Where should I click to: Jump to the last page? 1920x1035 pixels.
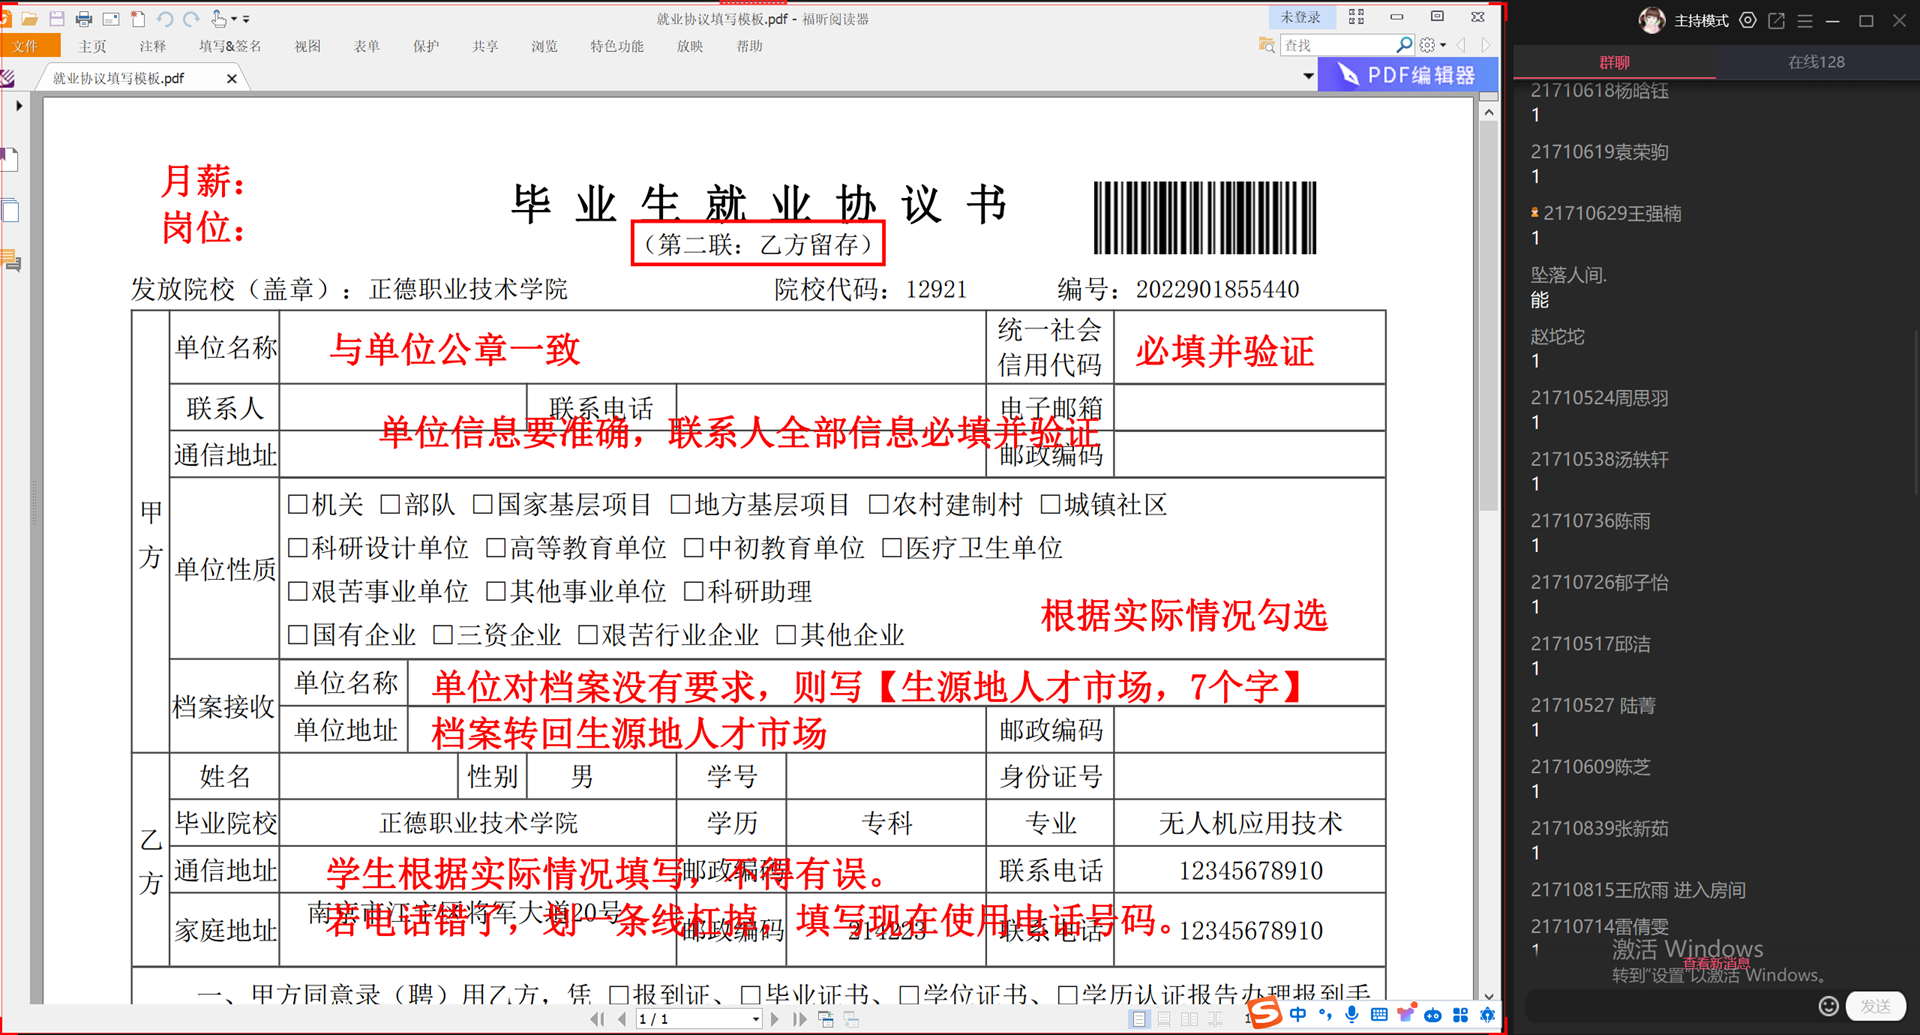(799, 1019)
